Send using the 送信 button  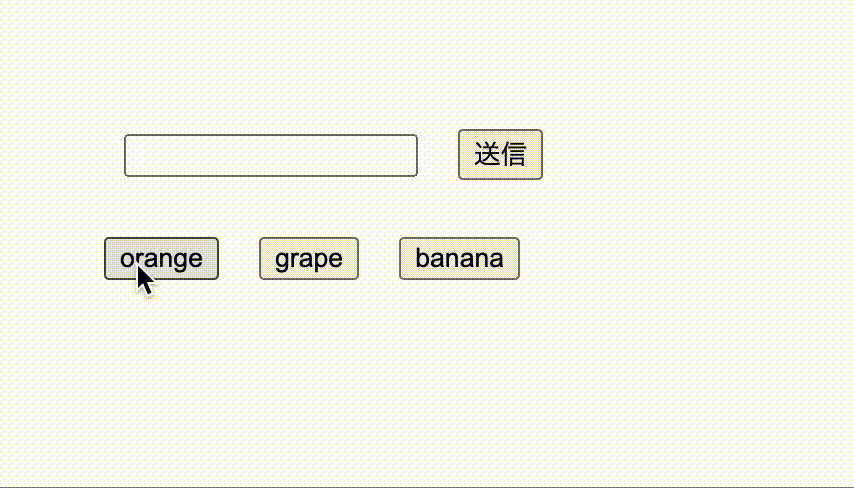click(x=500, y=154)
